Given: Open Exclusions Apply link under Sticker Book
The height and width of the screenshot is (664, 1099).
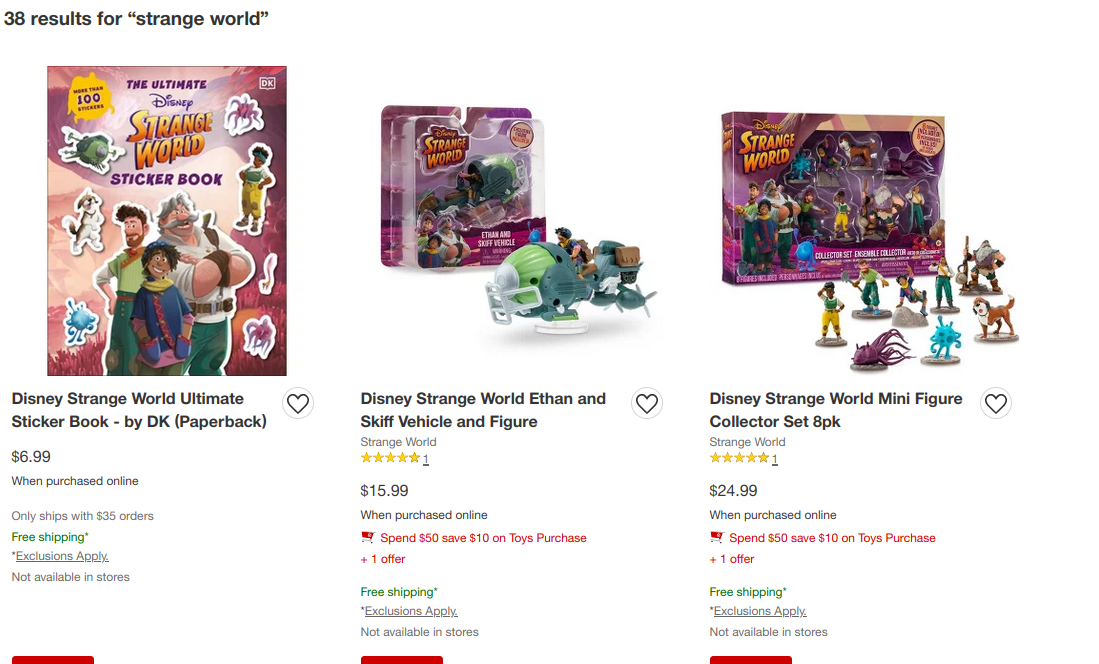Looking at the screenshot, I should [x=62, y=556].
